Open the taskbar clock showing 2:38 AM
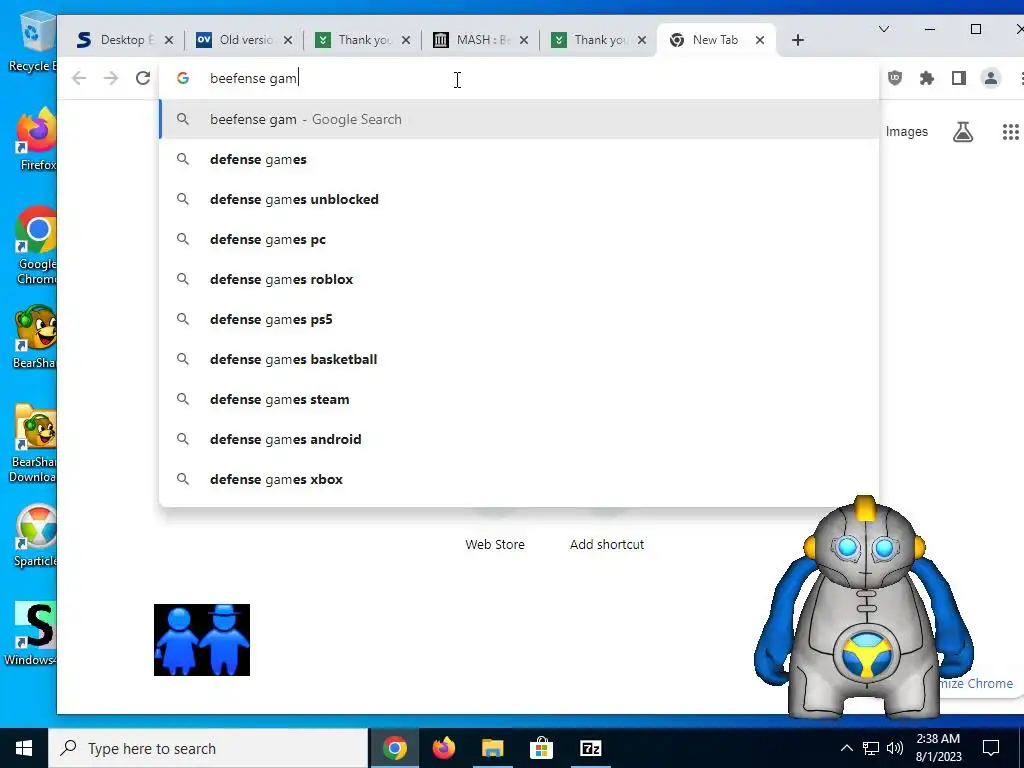This screenshot has width=1024, height=768. coord(938,748)
